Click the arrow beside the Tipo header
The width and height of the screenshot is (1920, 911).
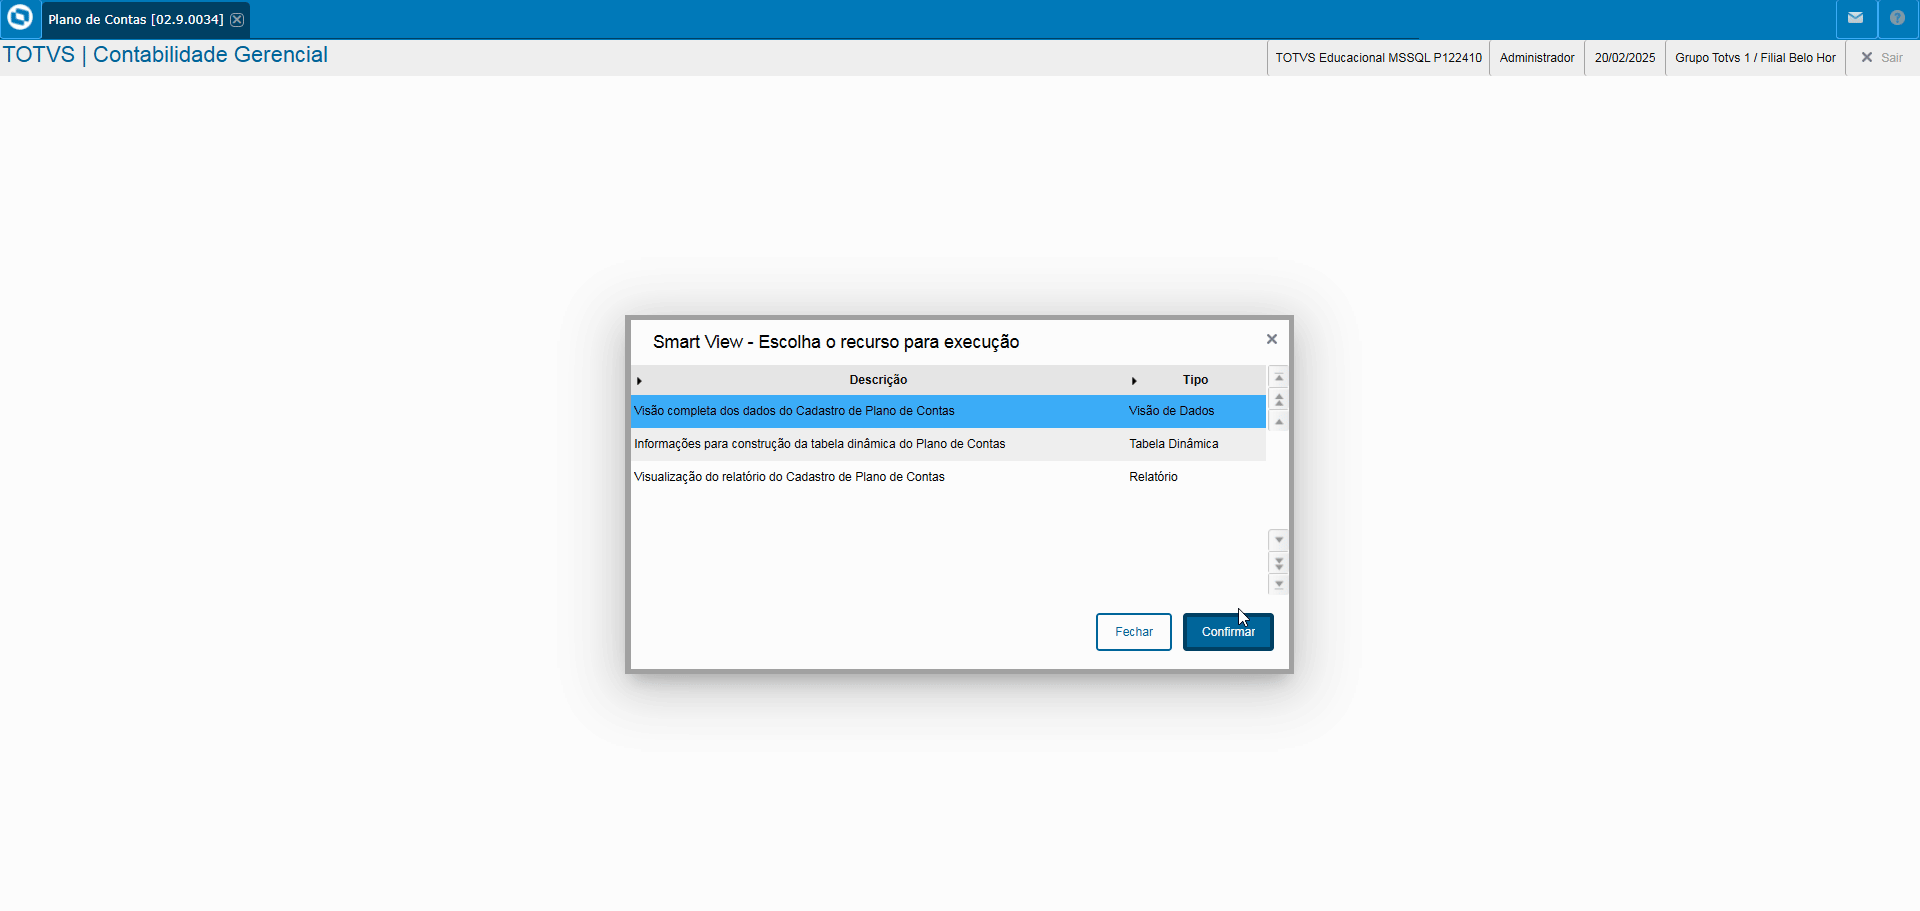(x=1134, y=381)
